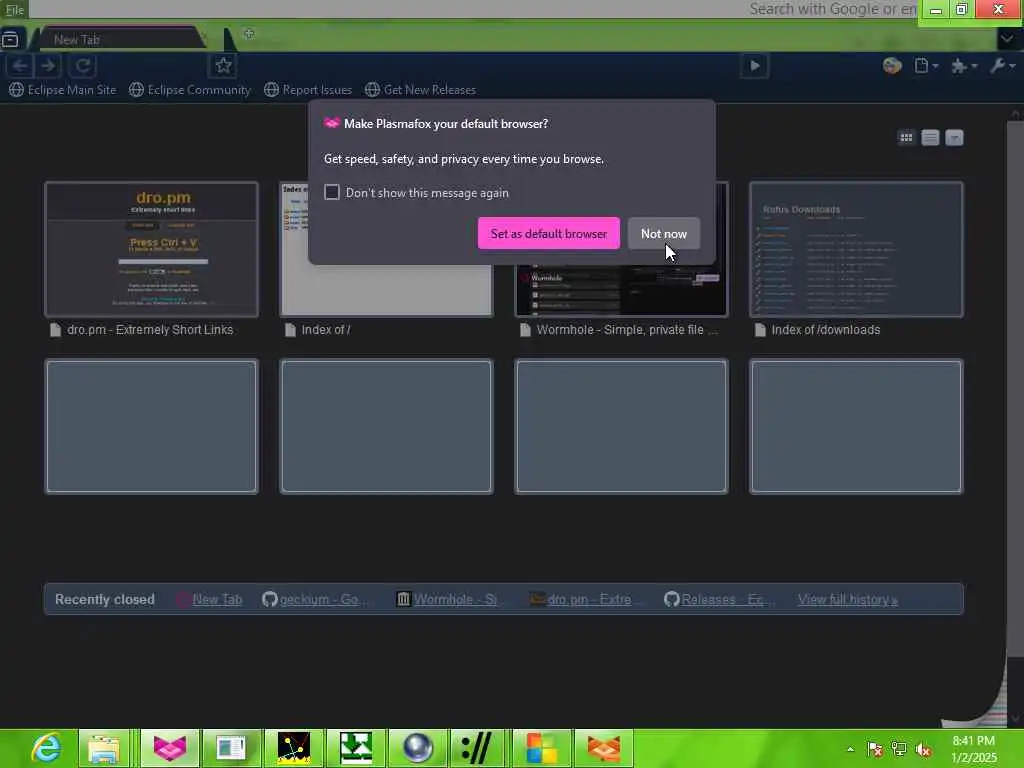Click the Back navigation arrow
The image size is (1024, 768).
[x=20, y=65]
